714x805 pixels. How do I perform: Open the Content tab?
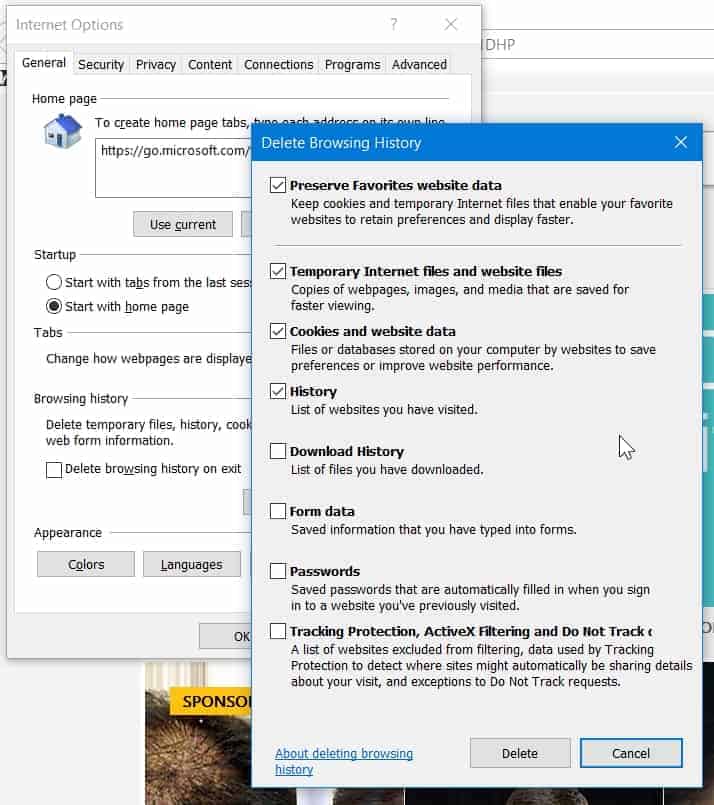209,65
